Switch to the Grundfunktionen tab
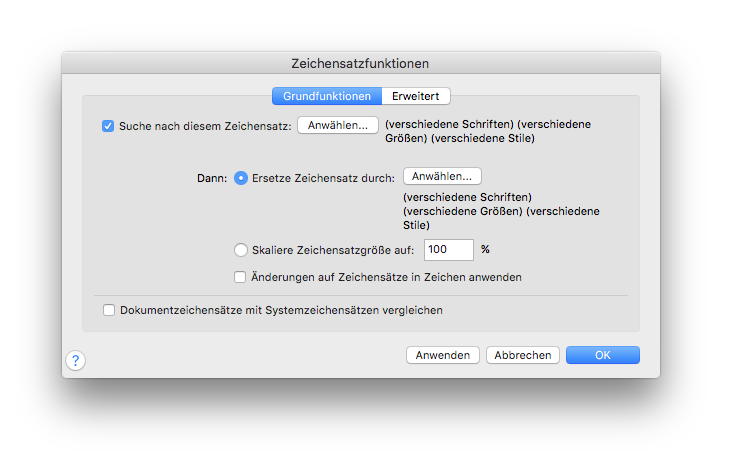This screenshot has width=748, height=451. tap(327, 96)
